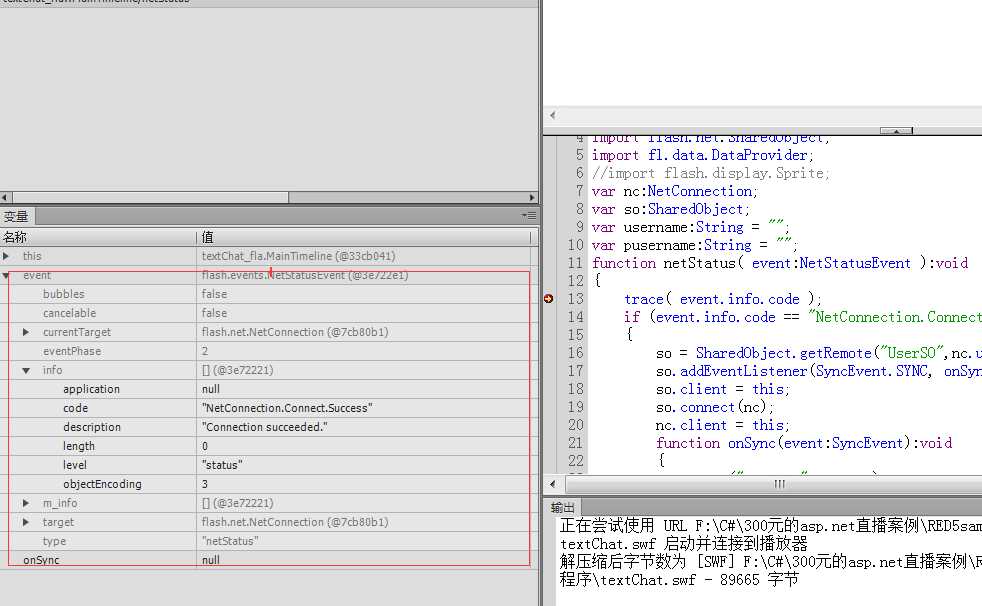Select the 'length' property row
982x606 pixels.
click(269, 446)
